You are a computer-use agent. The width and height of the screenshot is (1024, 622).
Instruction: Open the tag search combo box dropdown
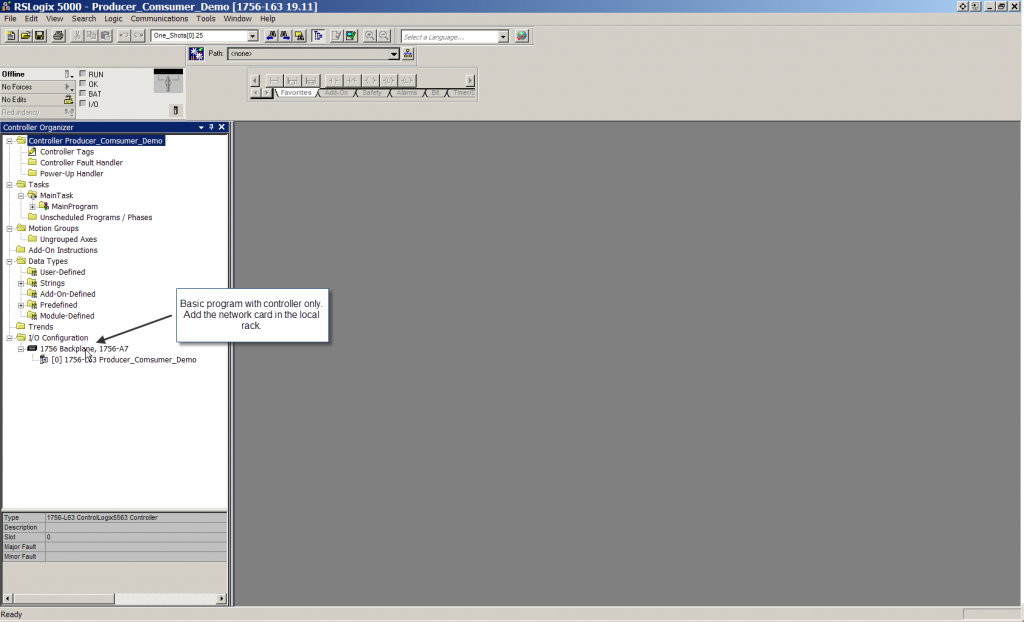[x=253, y=36]
